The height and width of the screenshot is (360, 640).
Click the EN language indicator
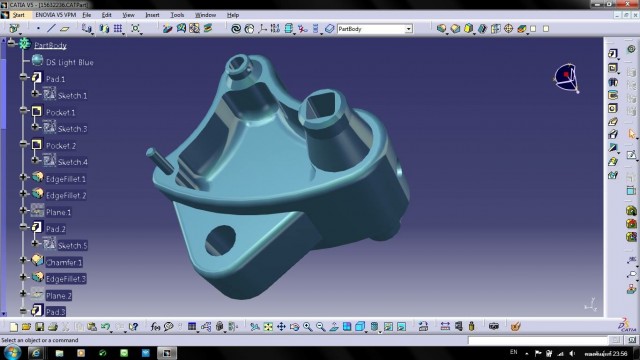pos(513,352)
